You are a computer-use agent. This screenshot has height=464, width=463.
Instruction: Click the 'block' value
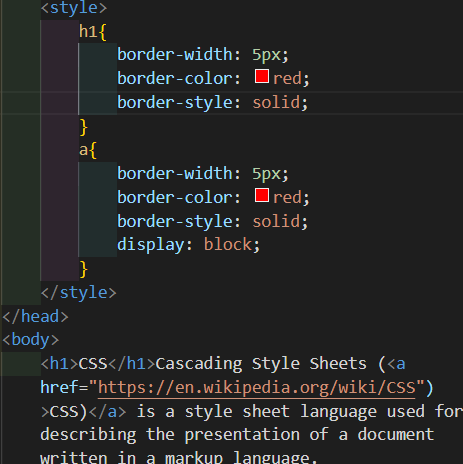228,245
